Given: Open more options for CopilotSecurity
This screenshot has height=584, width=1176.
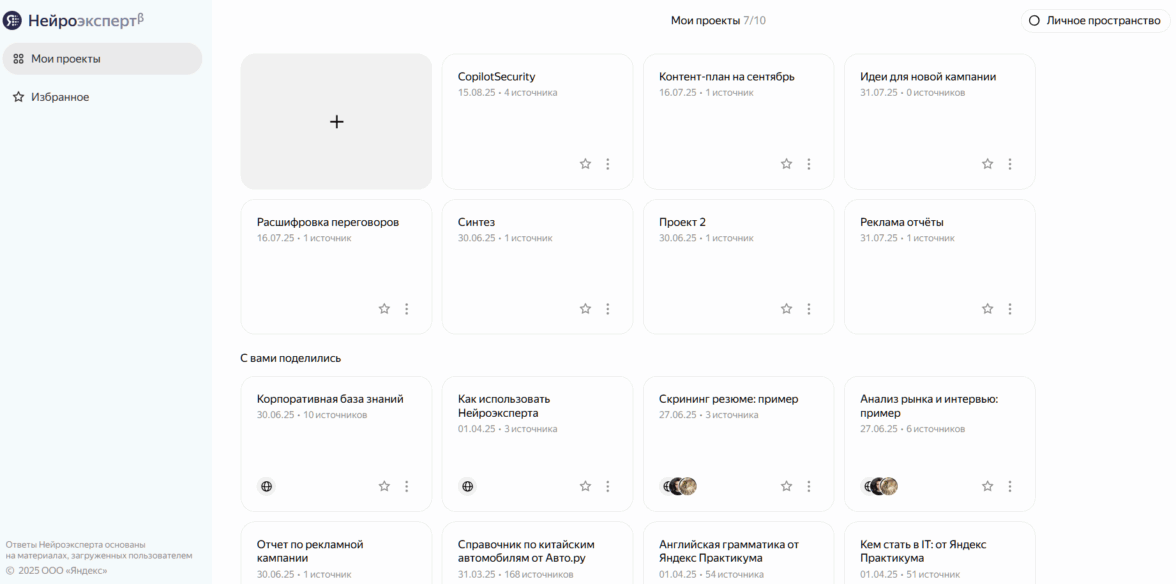Looking at the screenshot, I should point(608,163).
